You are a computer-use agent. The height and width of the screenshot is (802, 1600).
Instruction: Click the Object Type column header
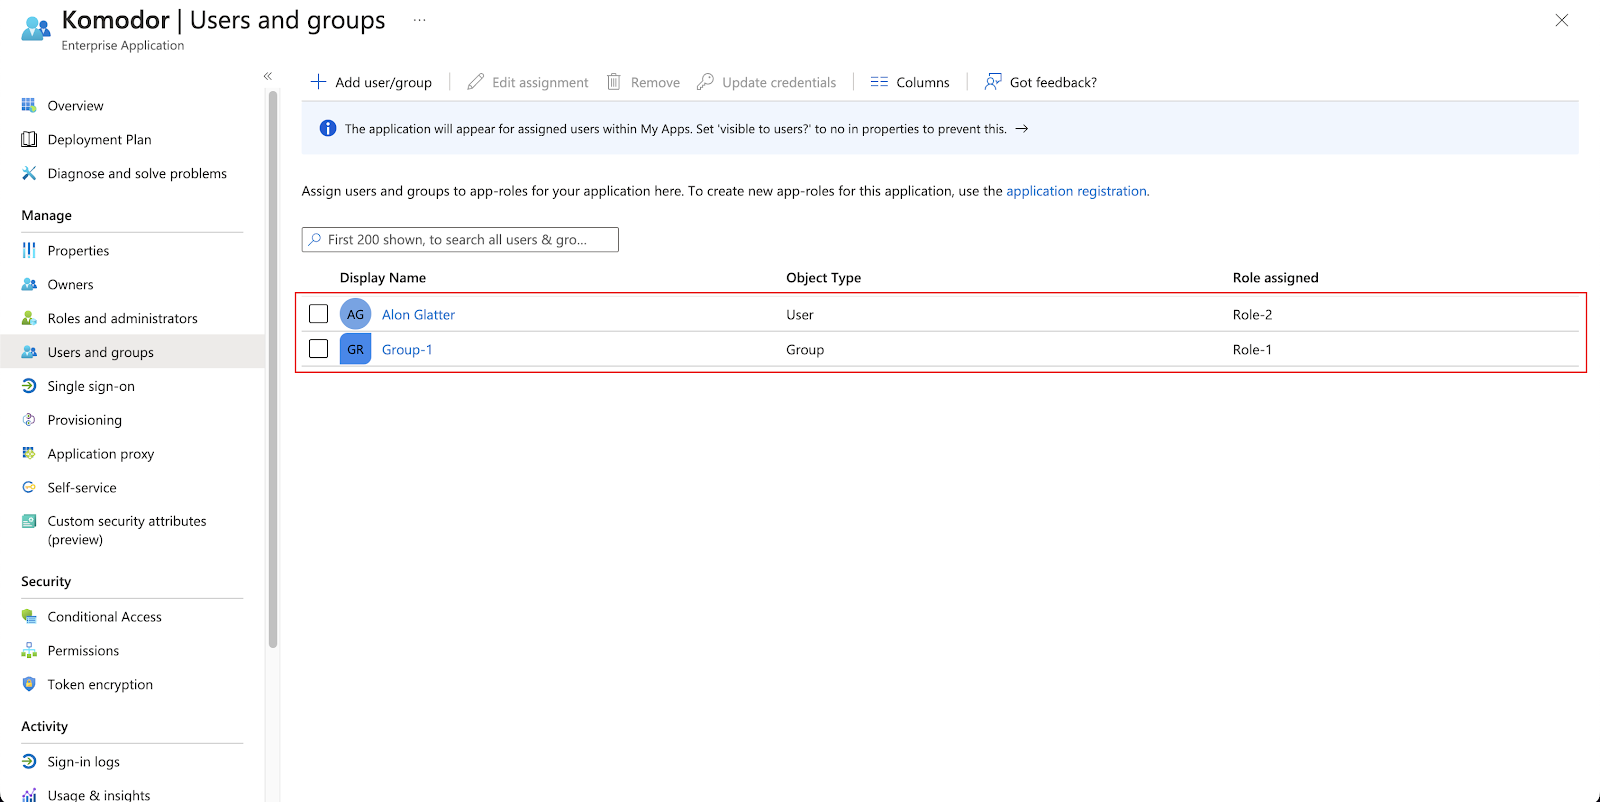pos(823,277)
